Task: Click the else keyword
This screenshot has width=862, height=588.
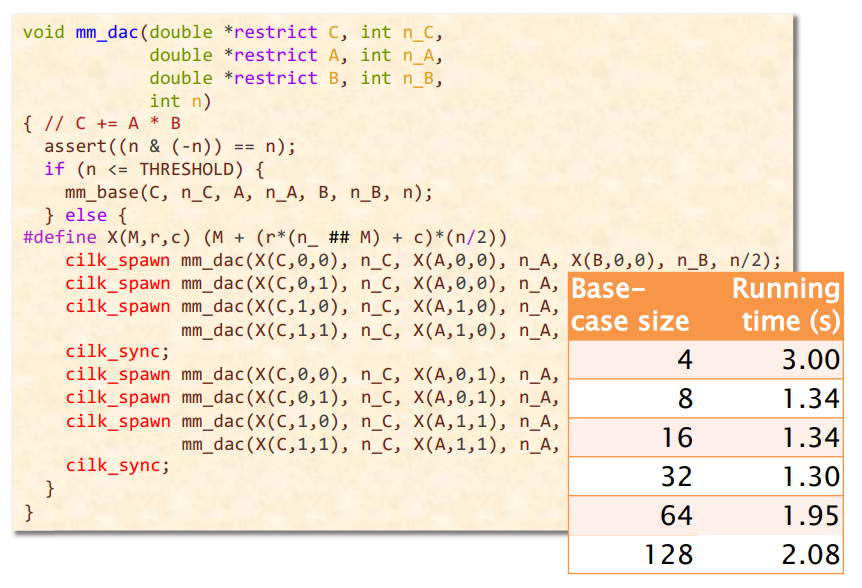Action: click(x=85, y=215)
